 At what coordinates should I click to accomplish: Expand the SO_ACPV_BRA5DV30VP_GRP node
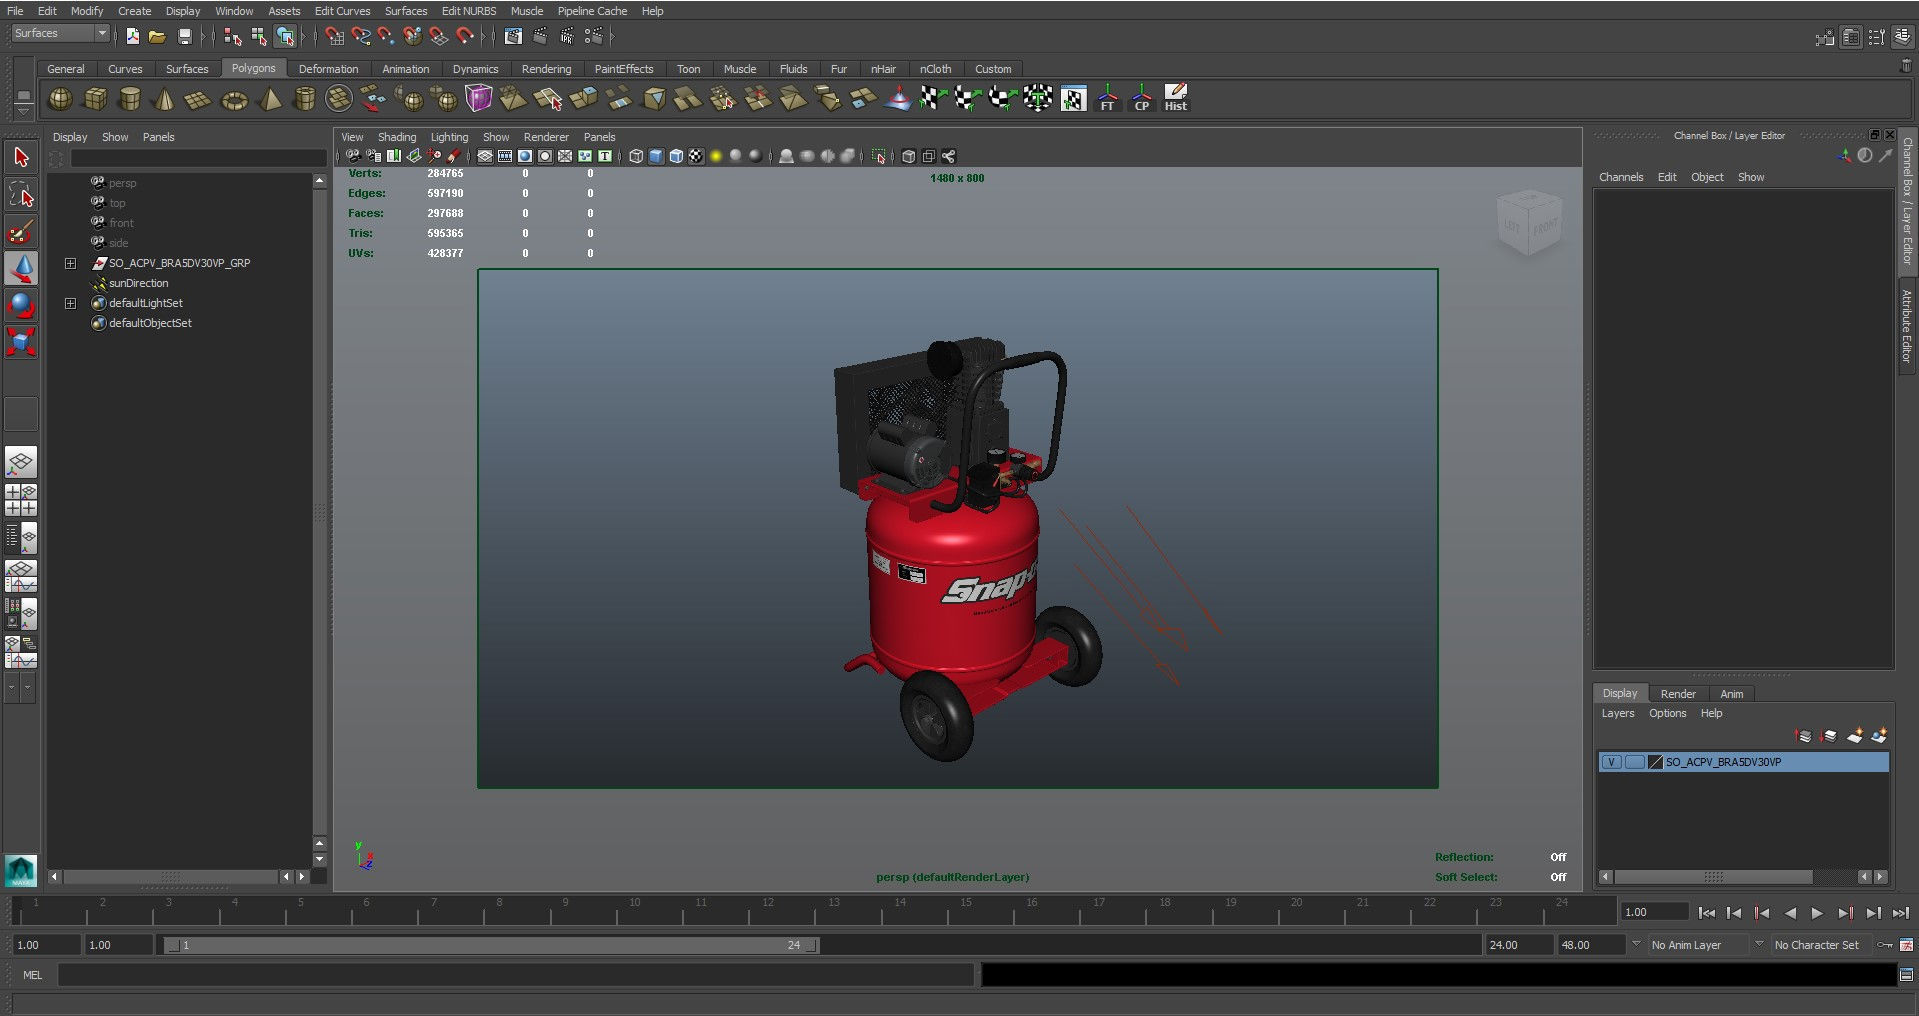coord(70,263)
